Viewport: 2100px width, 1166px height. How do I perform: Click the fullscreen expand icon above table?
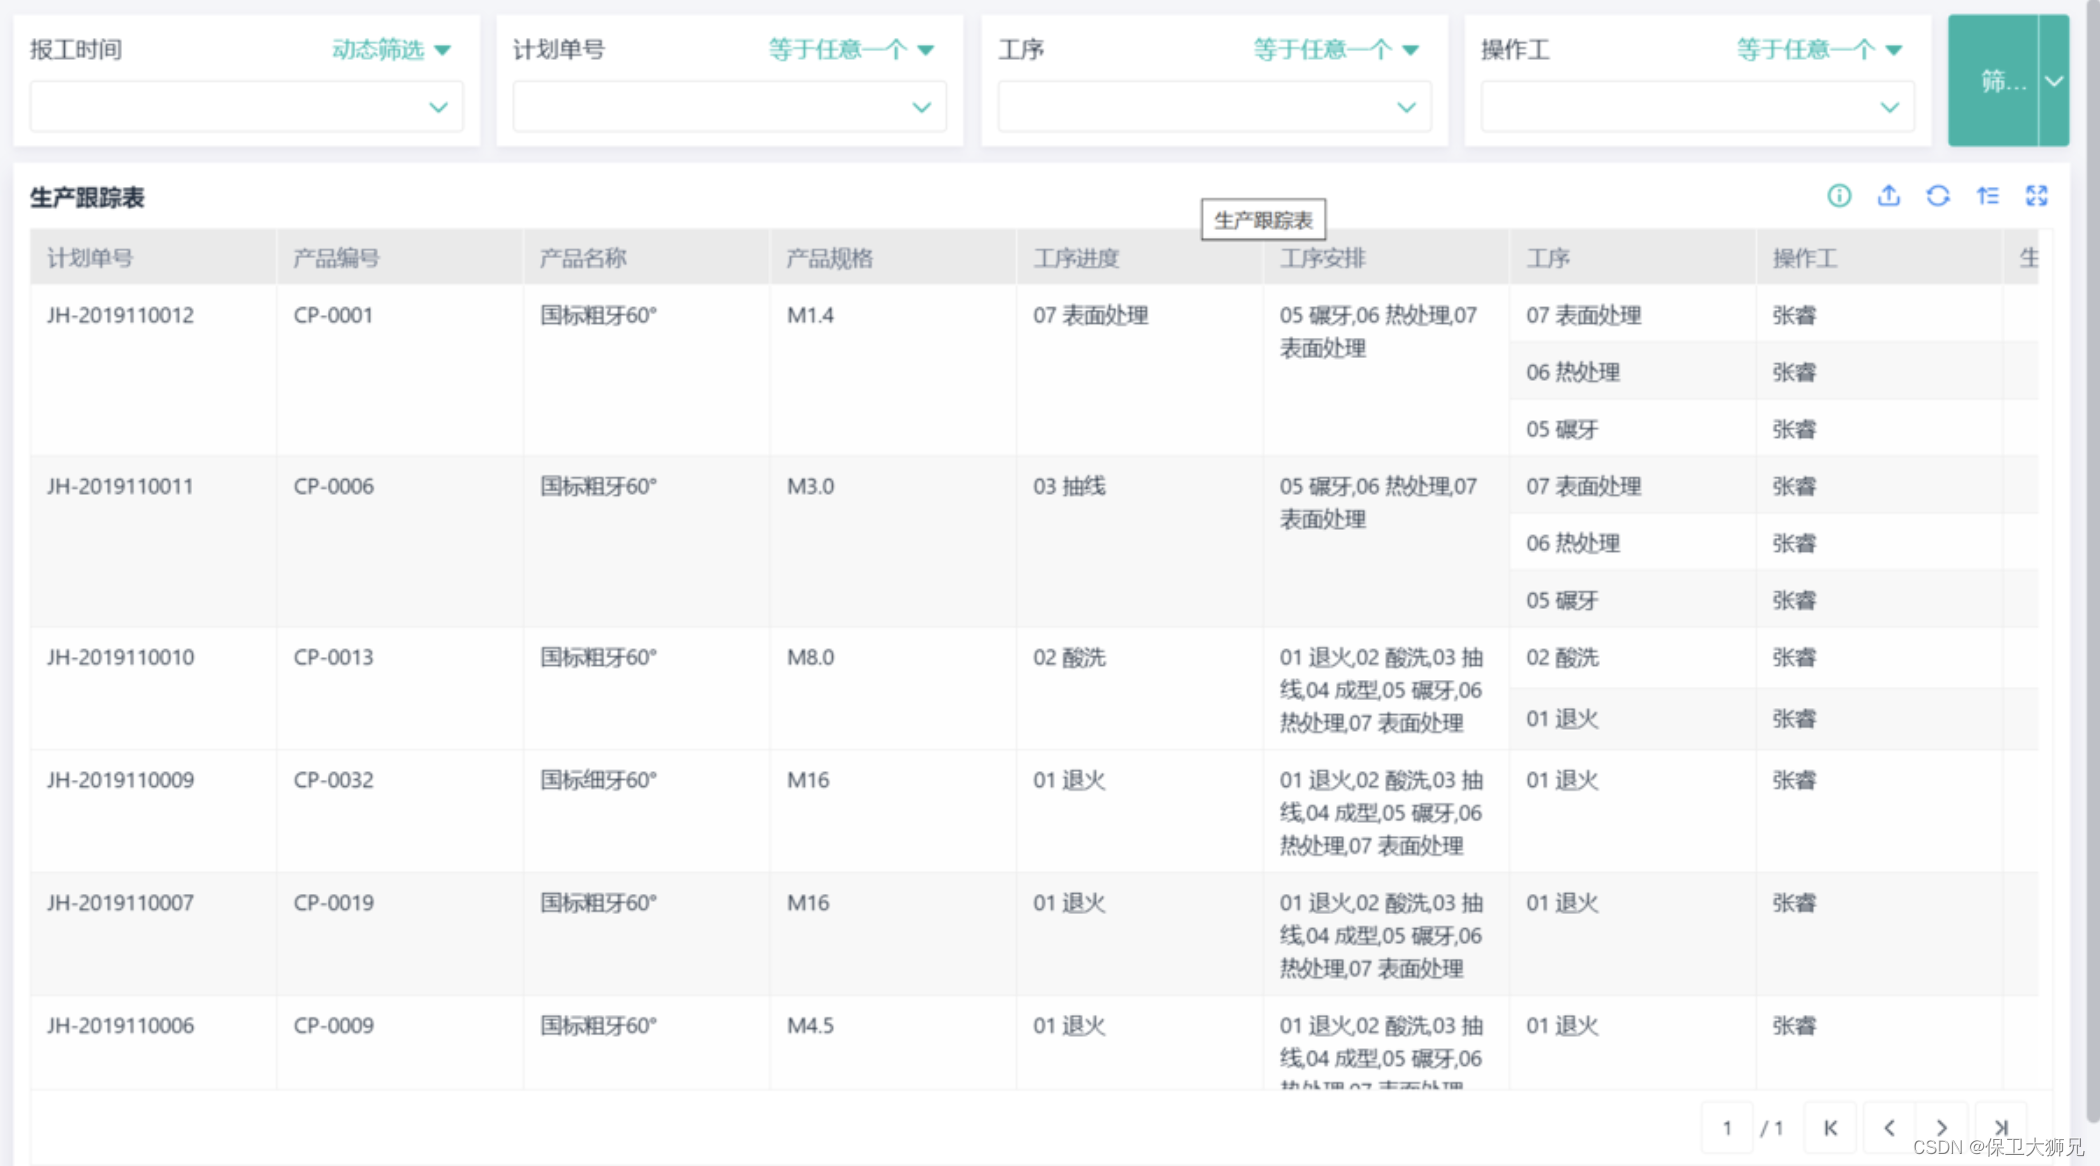pyautogui.click(x=2037, y=196)
